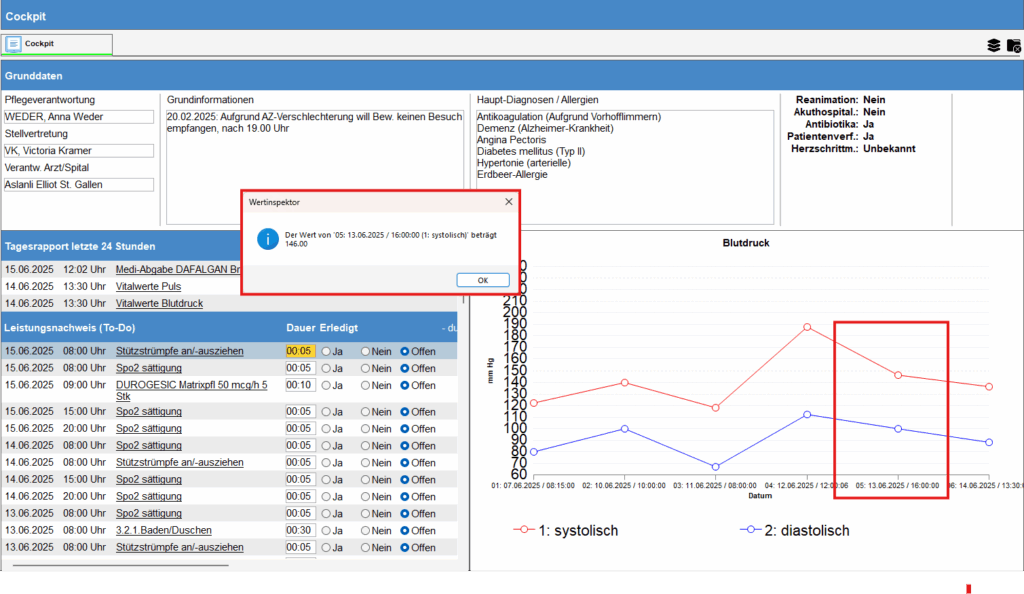Click the stacked layers icon in toolbar
1024x594 pixels.
(x=993, y=45)
